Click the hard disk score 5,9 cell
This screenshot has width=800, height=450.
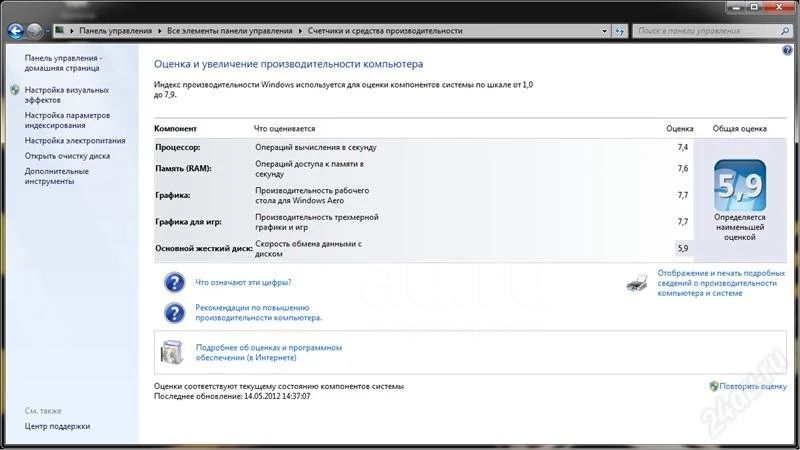tap(683, 248)
